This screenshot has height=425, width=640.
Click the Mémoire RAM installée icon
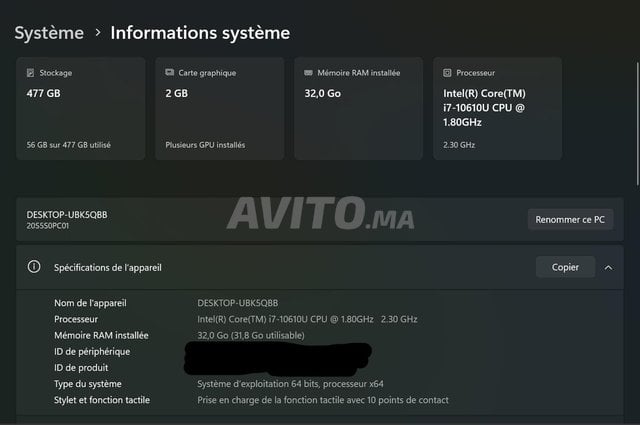[x=309, y=73]
